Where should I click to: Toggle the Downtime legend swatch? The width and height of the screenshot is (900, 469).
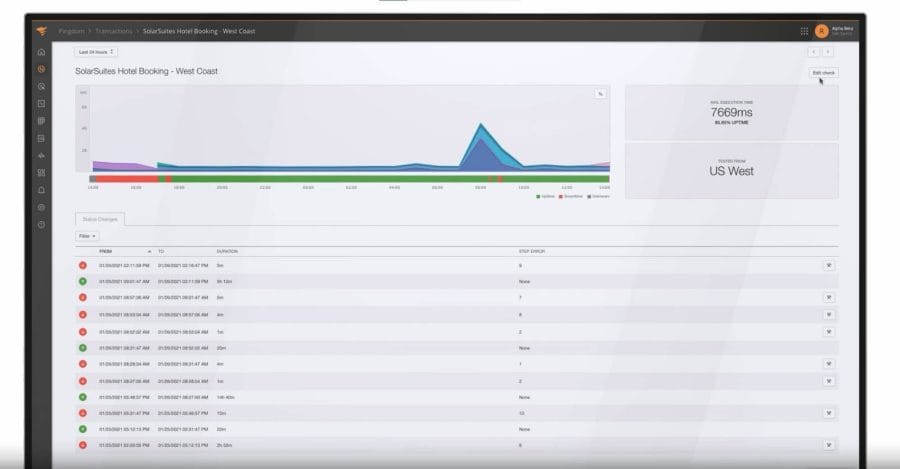pyautogui.click(x=560, y=196)
